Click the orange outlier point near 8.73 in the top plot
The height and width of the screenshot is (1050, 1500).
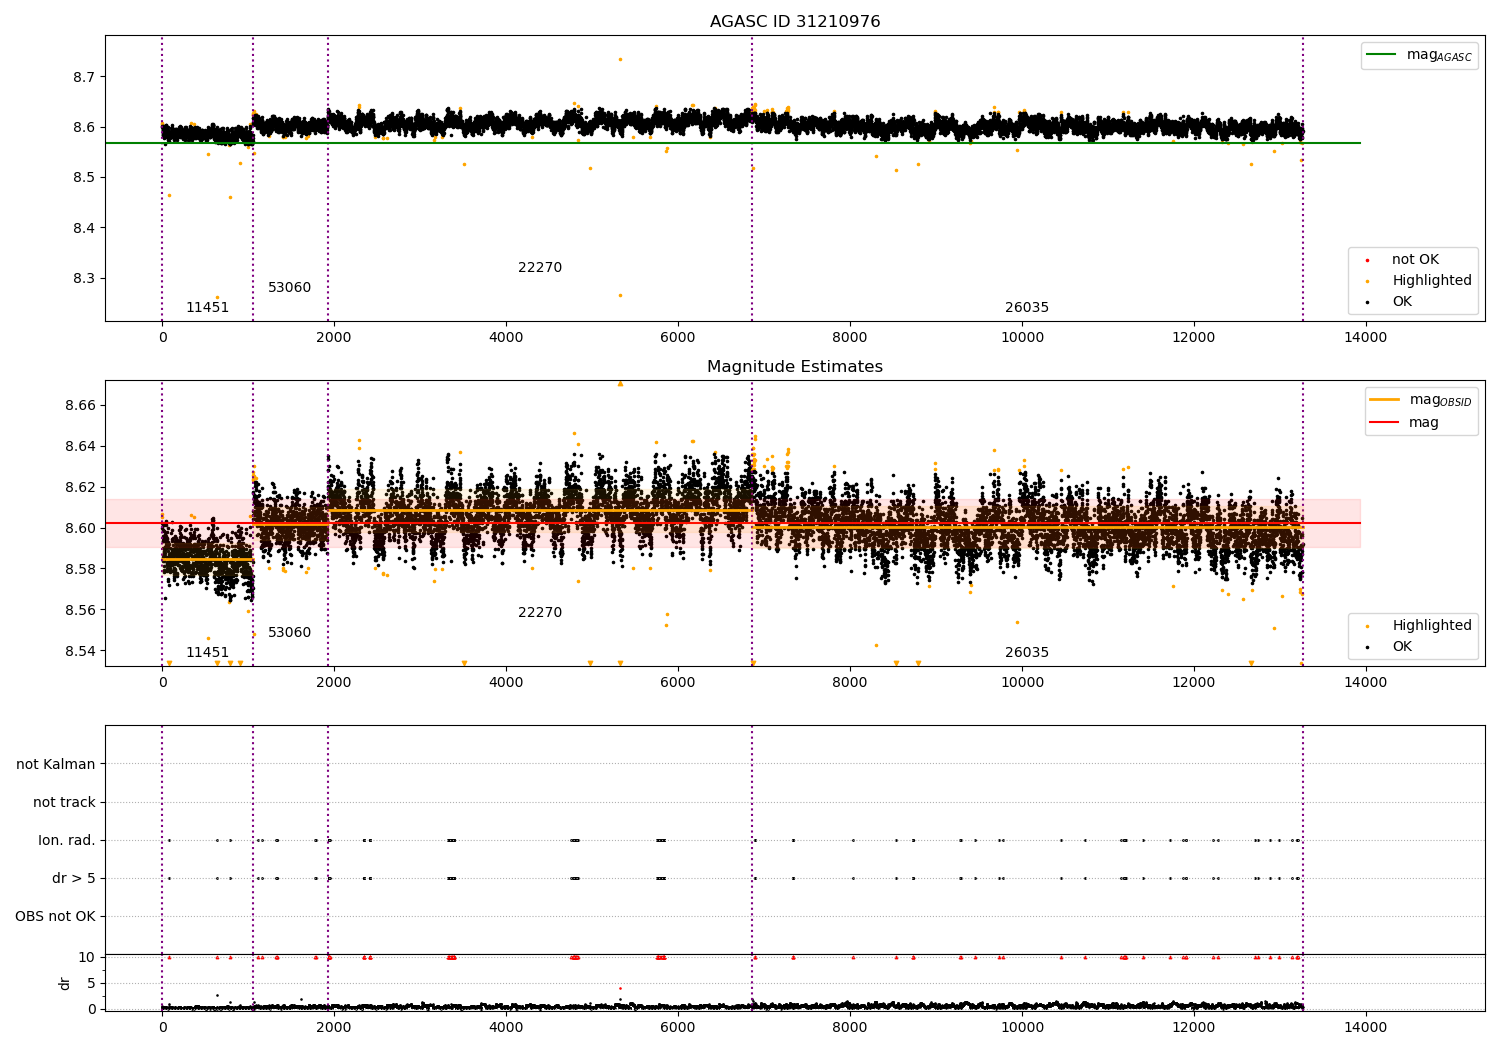point(620,59)
